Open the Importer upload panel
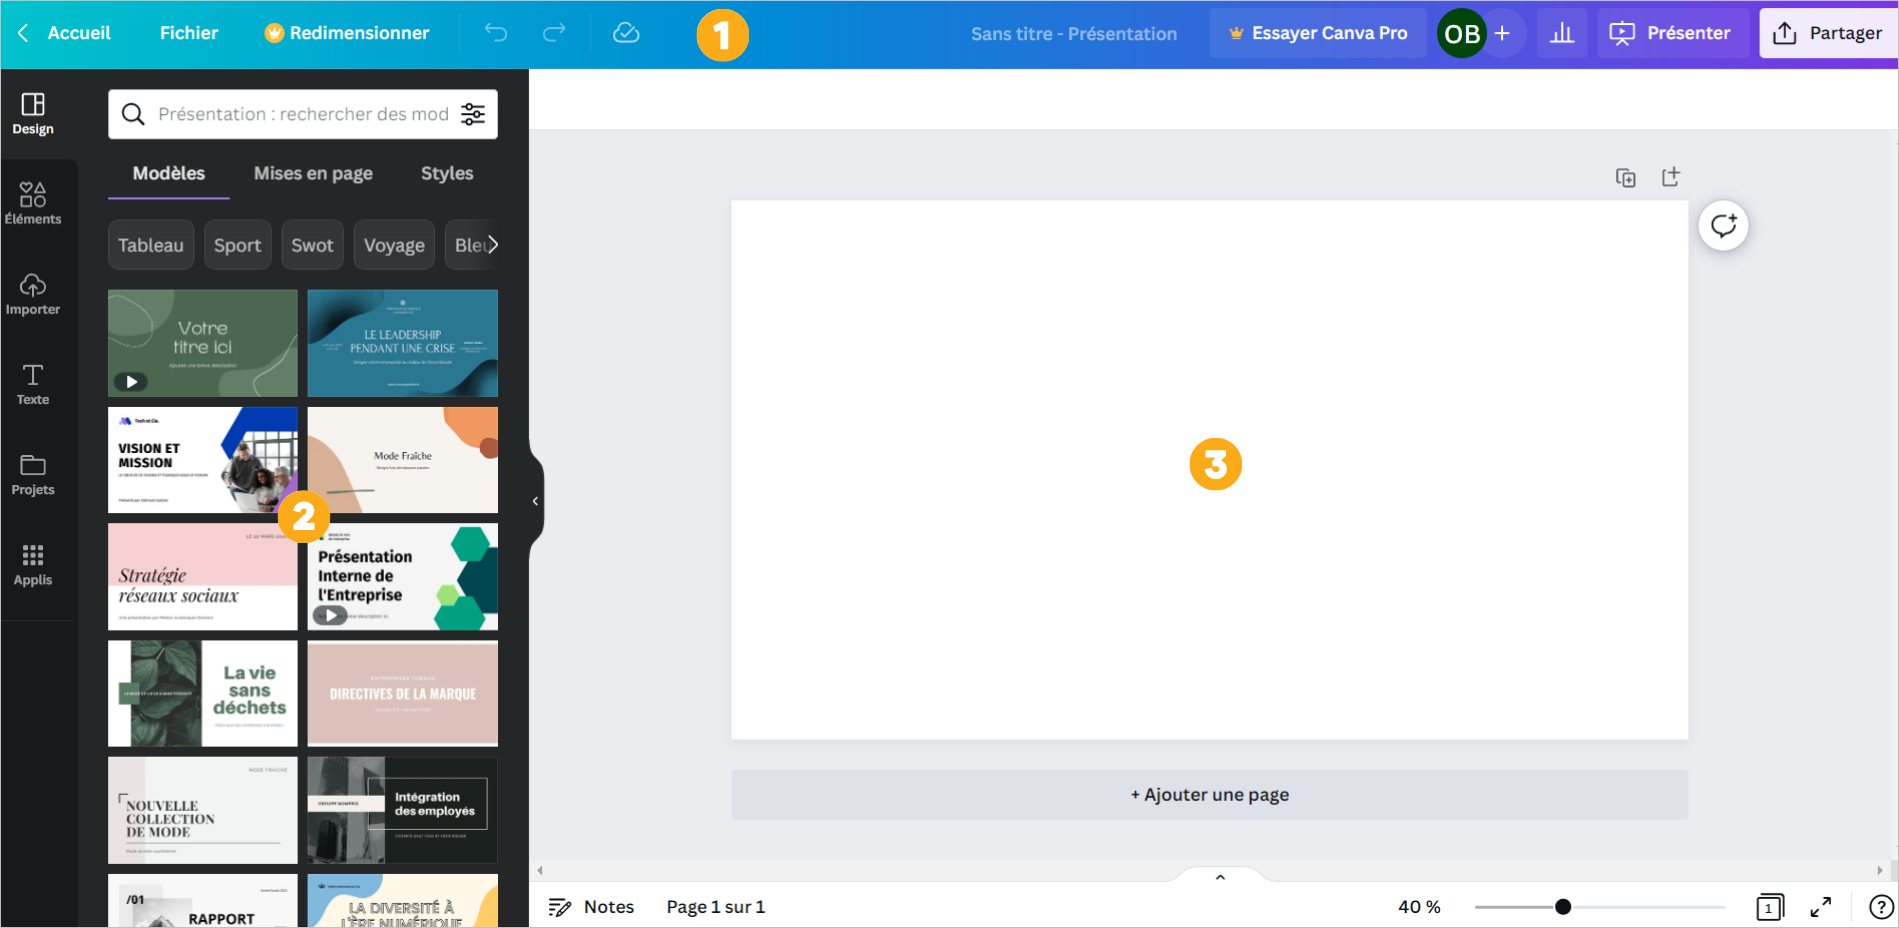The width and height of the screenshot is (1899, 928). (33, 294)
